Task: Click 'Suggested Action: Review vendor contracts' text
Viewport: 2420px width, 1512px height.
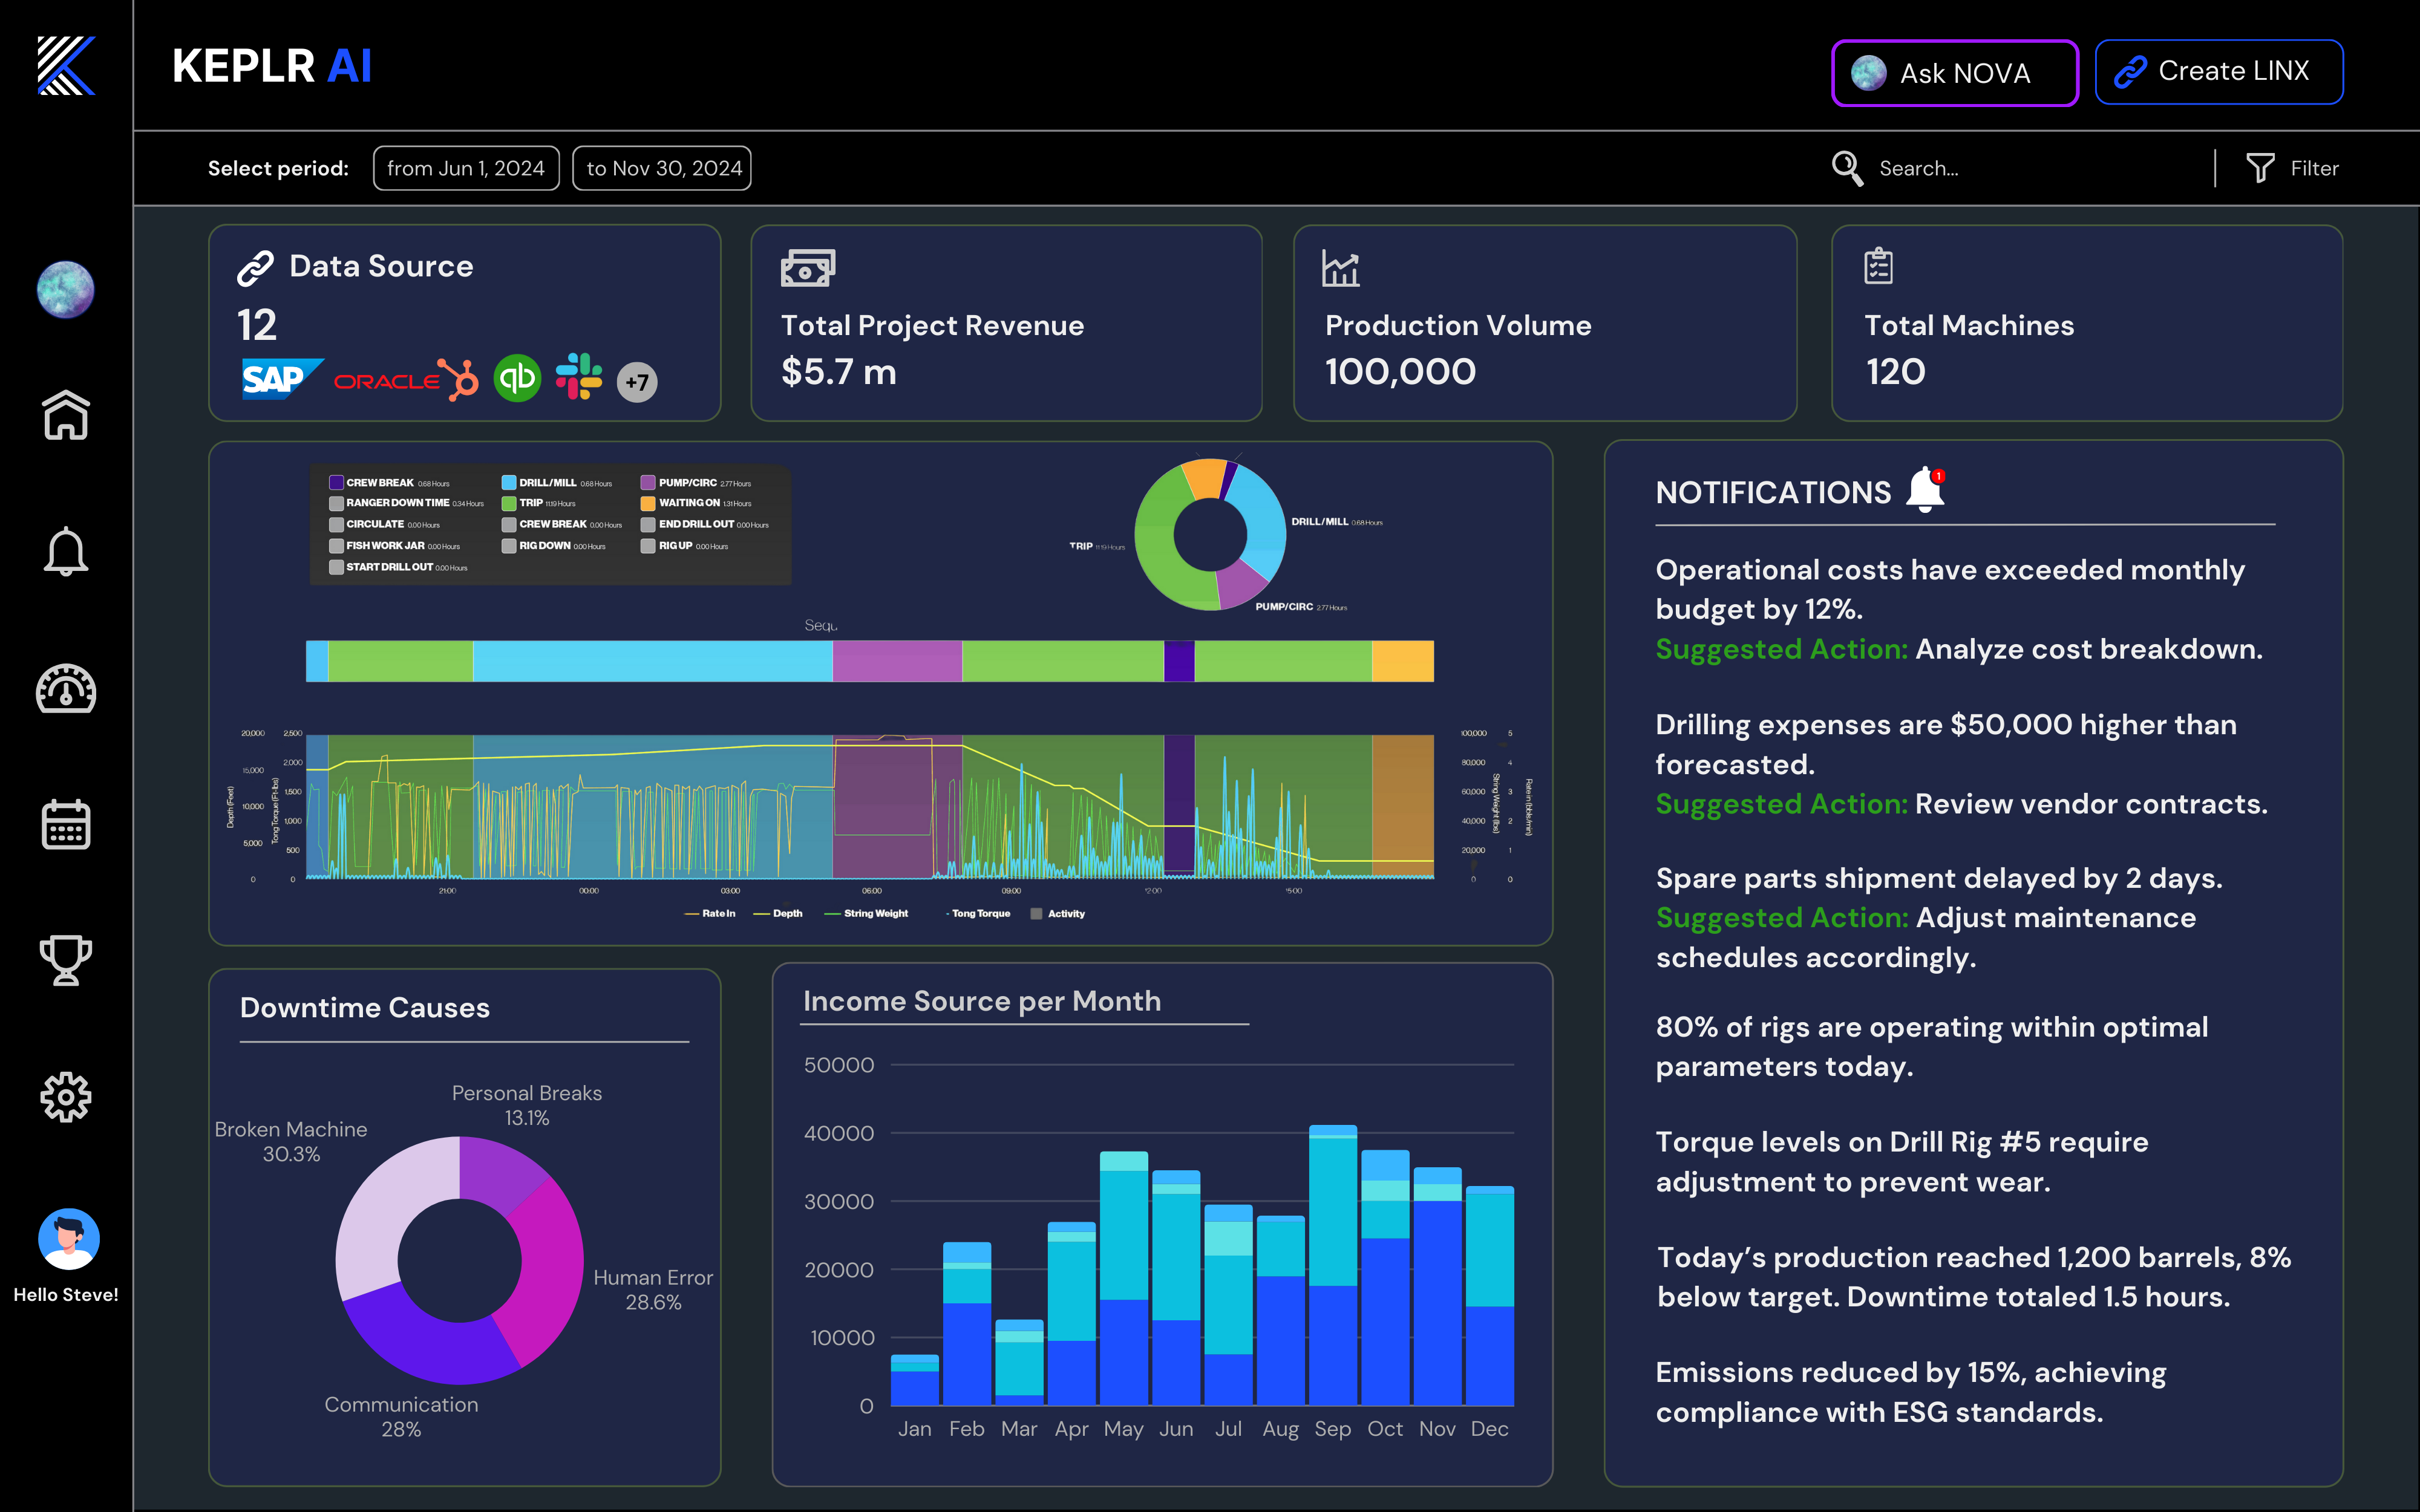Action: click(1961, 804)
